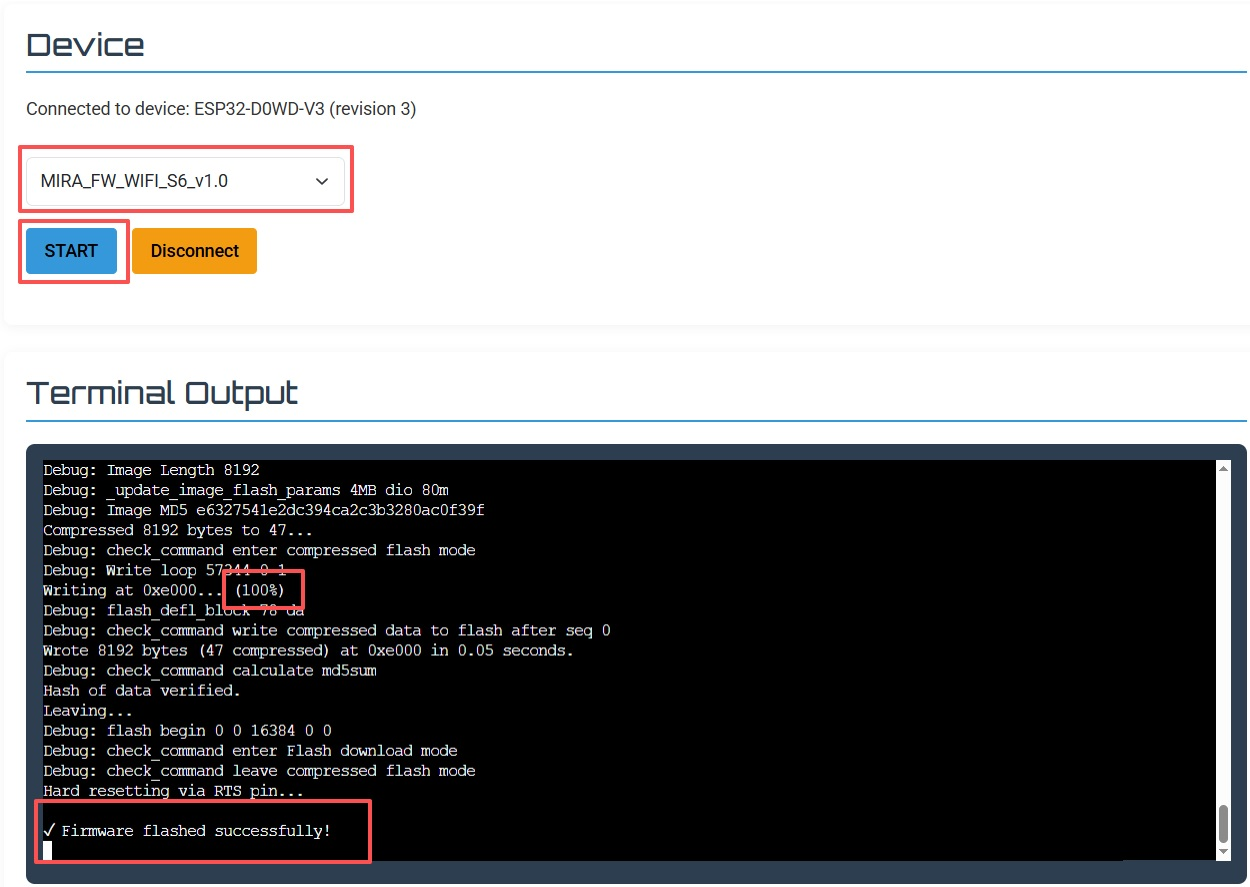The width and height of the screenshot is (1250, 887).
Task: Click the "Firmware flashed successfully!" message
Action: pos(196,831)
